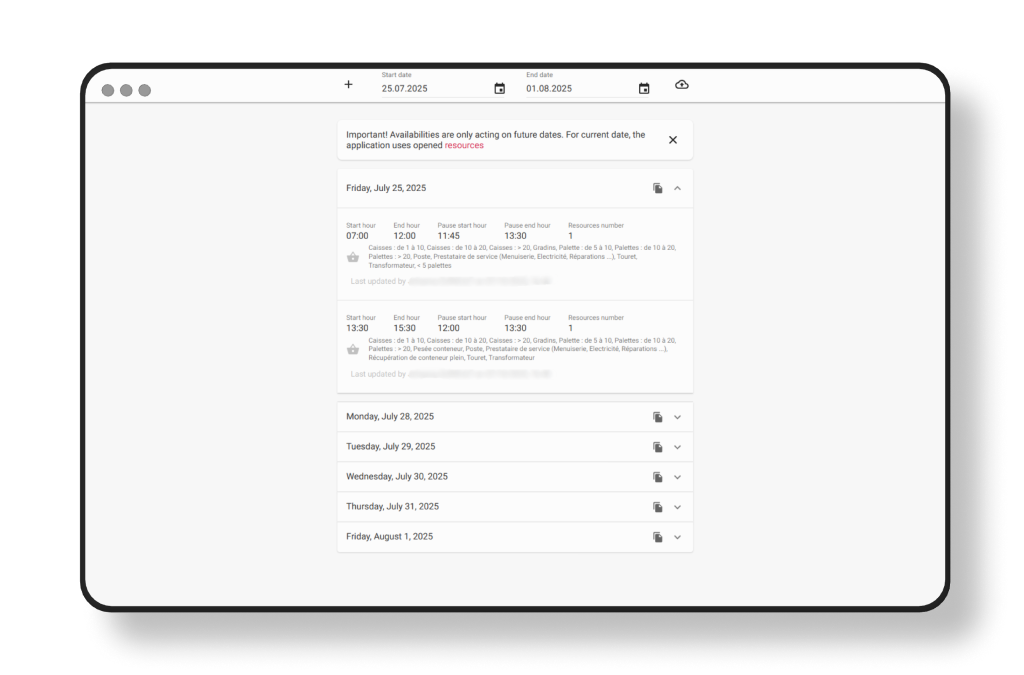Open the Start date calendar picker
This screenshot has height=675, width=1024.
pos(500,89)
